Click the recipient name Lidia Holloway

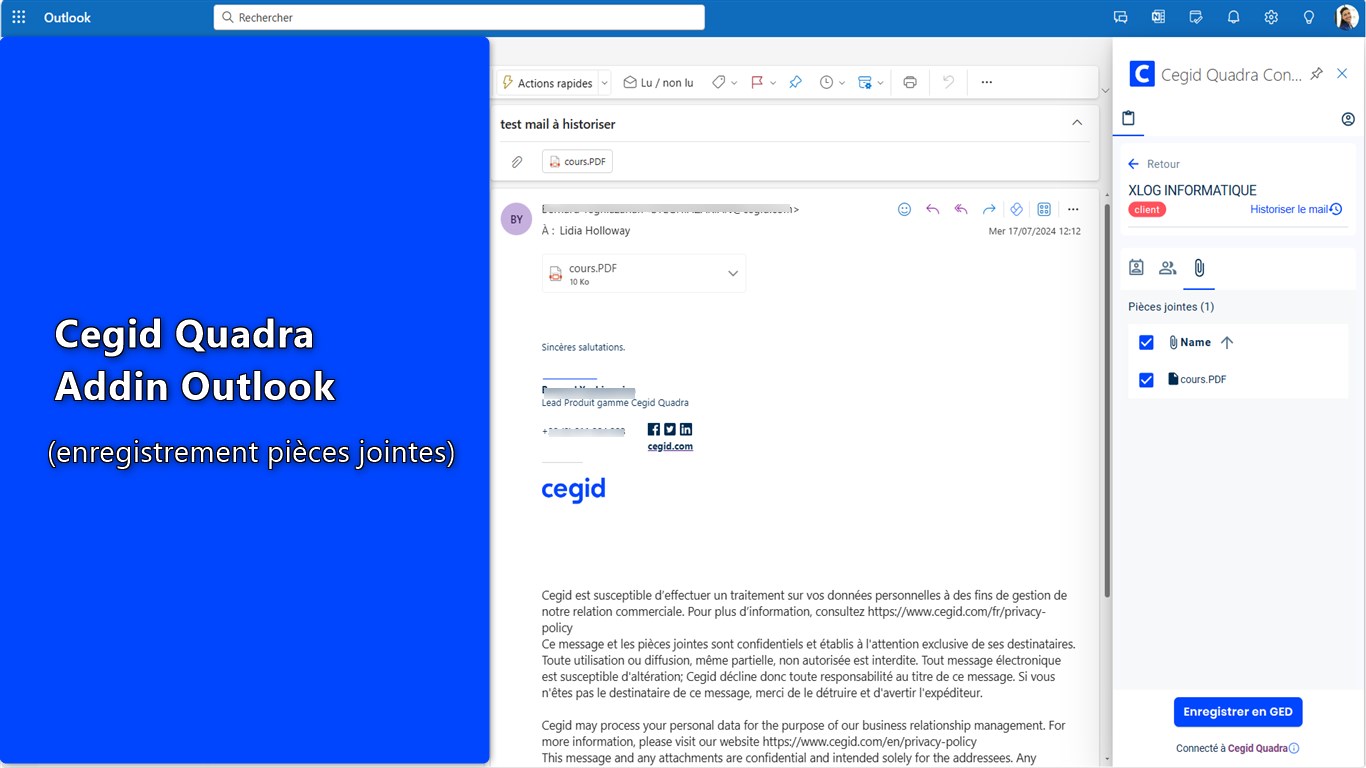tap(594, 231)
